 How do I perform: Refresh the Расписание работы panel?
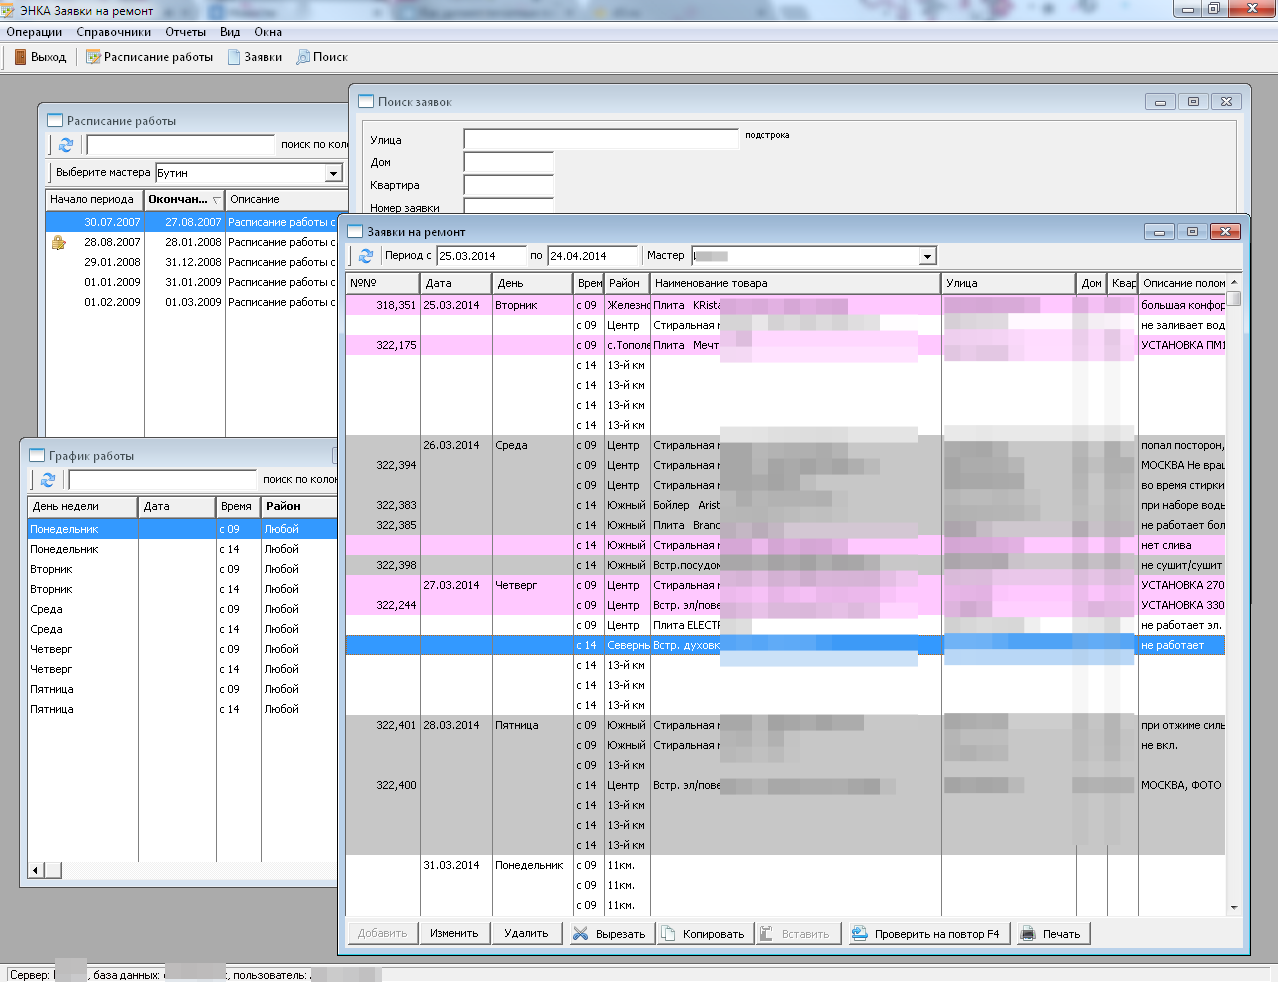pyautogui.click(x=66, y=145)
